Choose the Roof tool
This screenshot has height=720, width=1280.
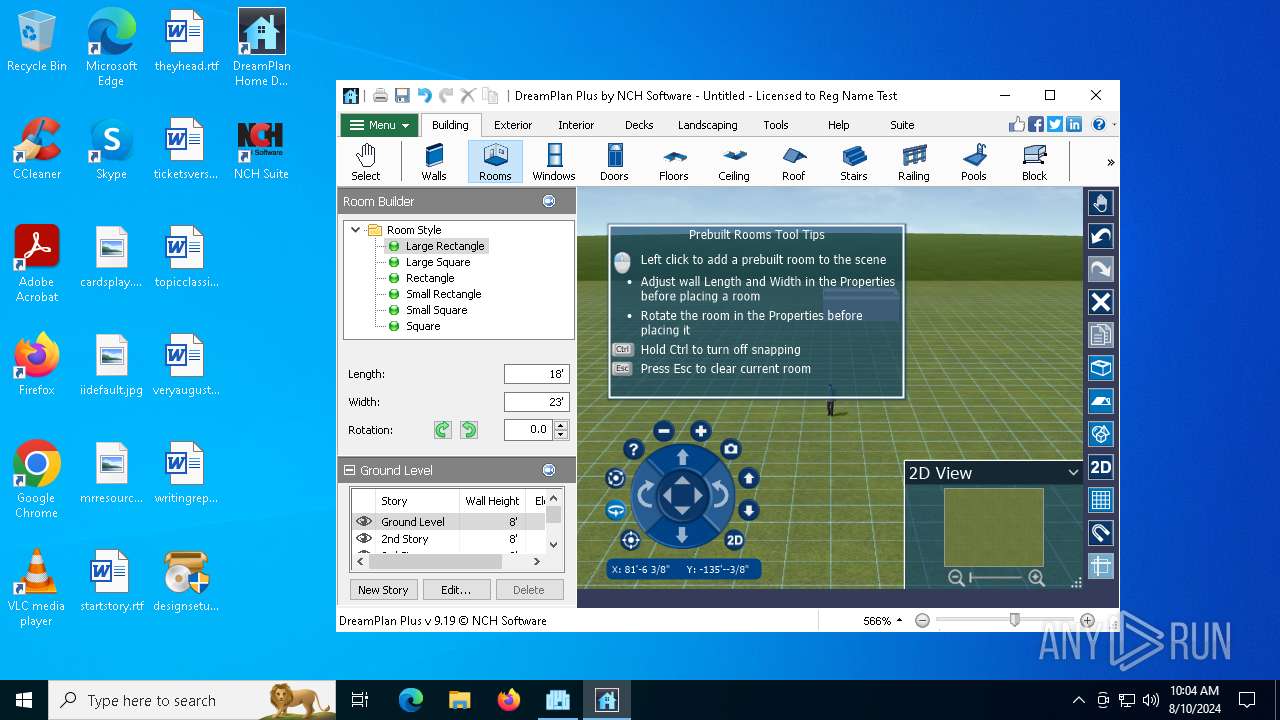click(794, 162)
